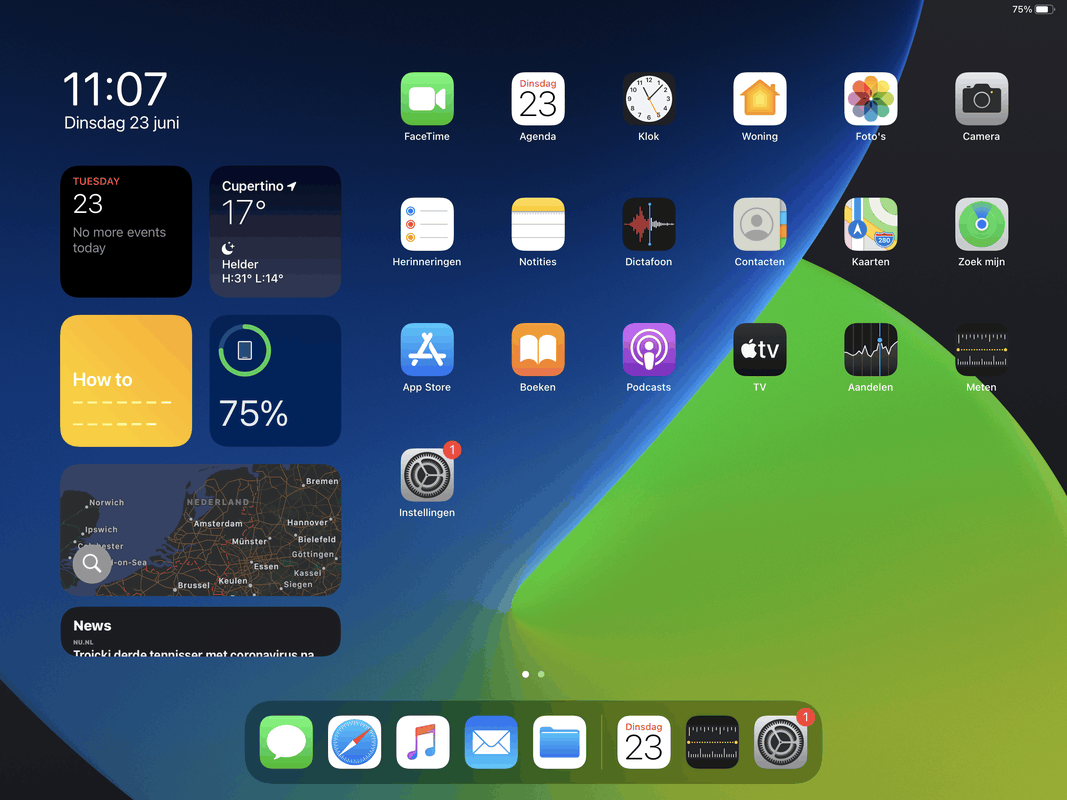Open the maps widget showing Nederland

[x=201, y=530]
